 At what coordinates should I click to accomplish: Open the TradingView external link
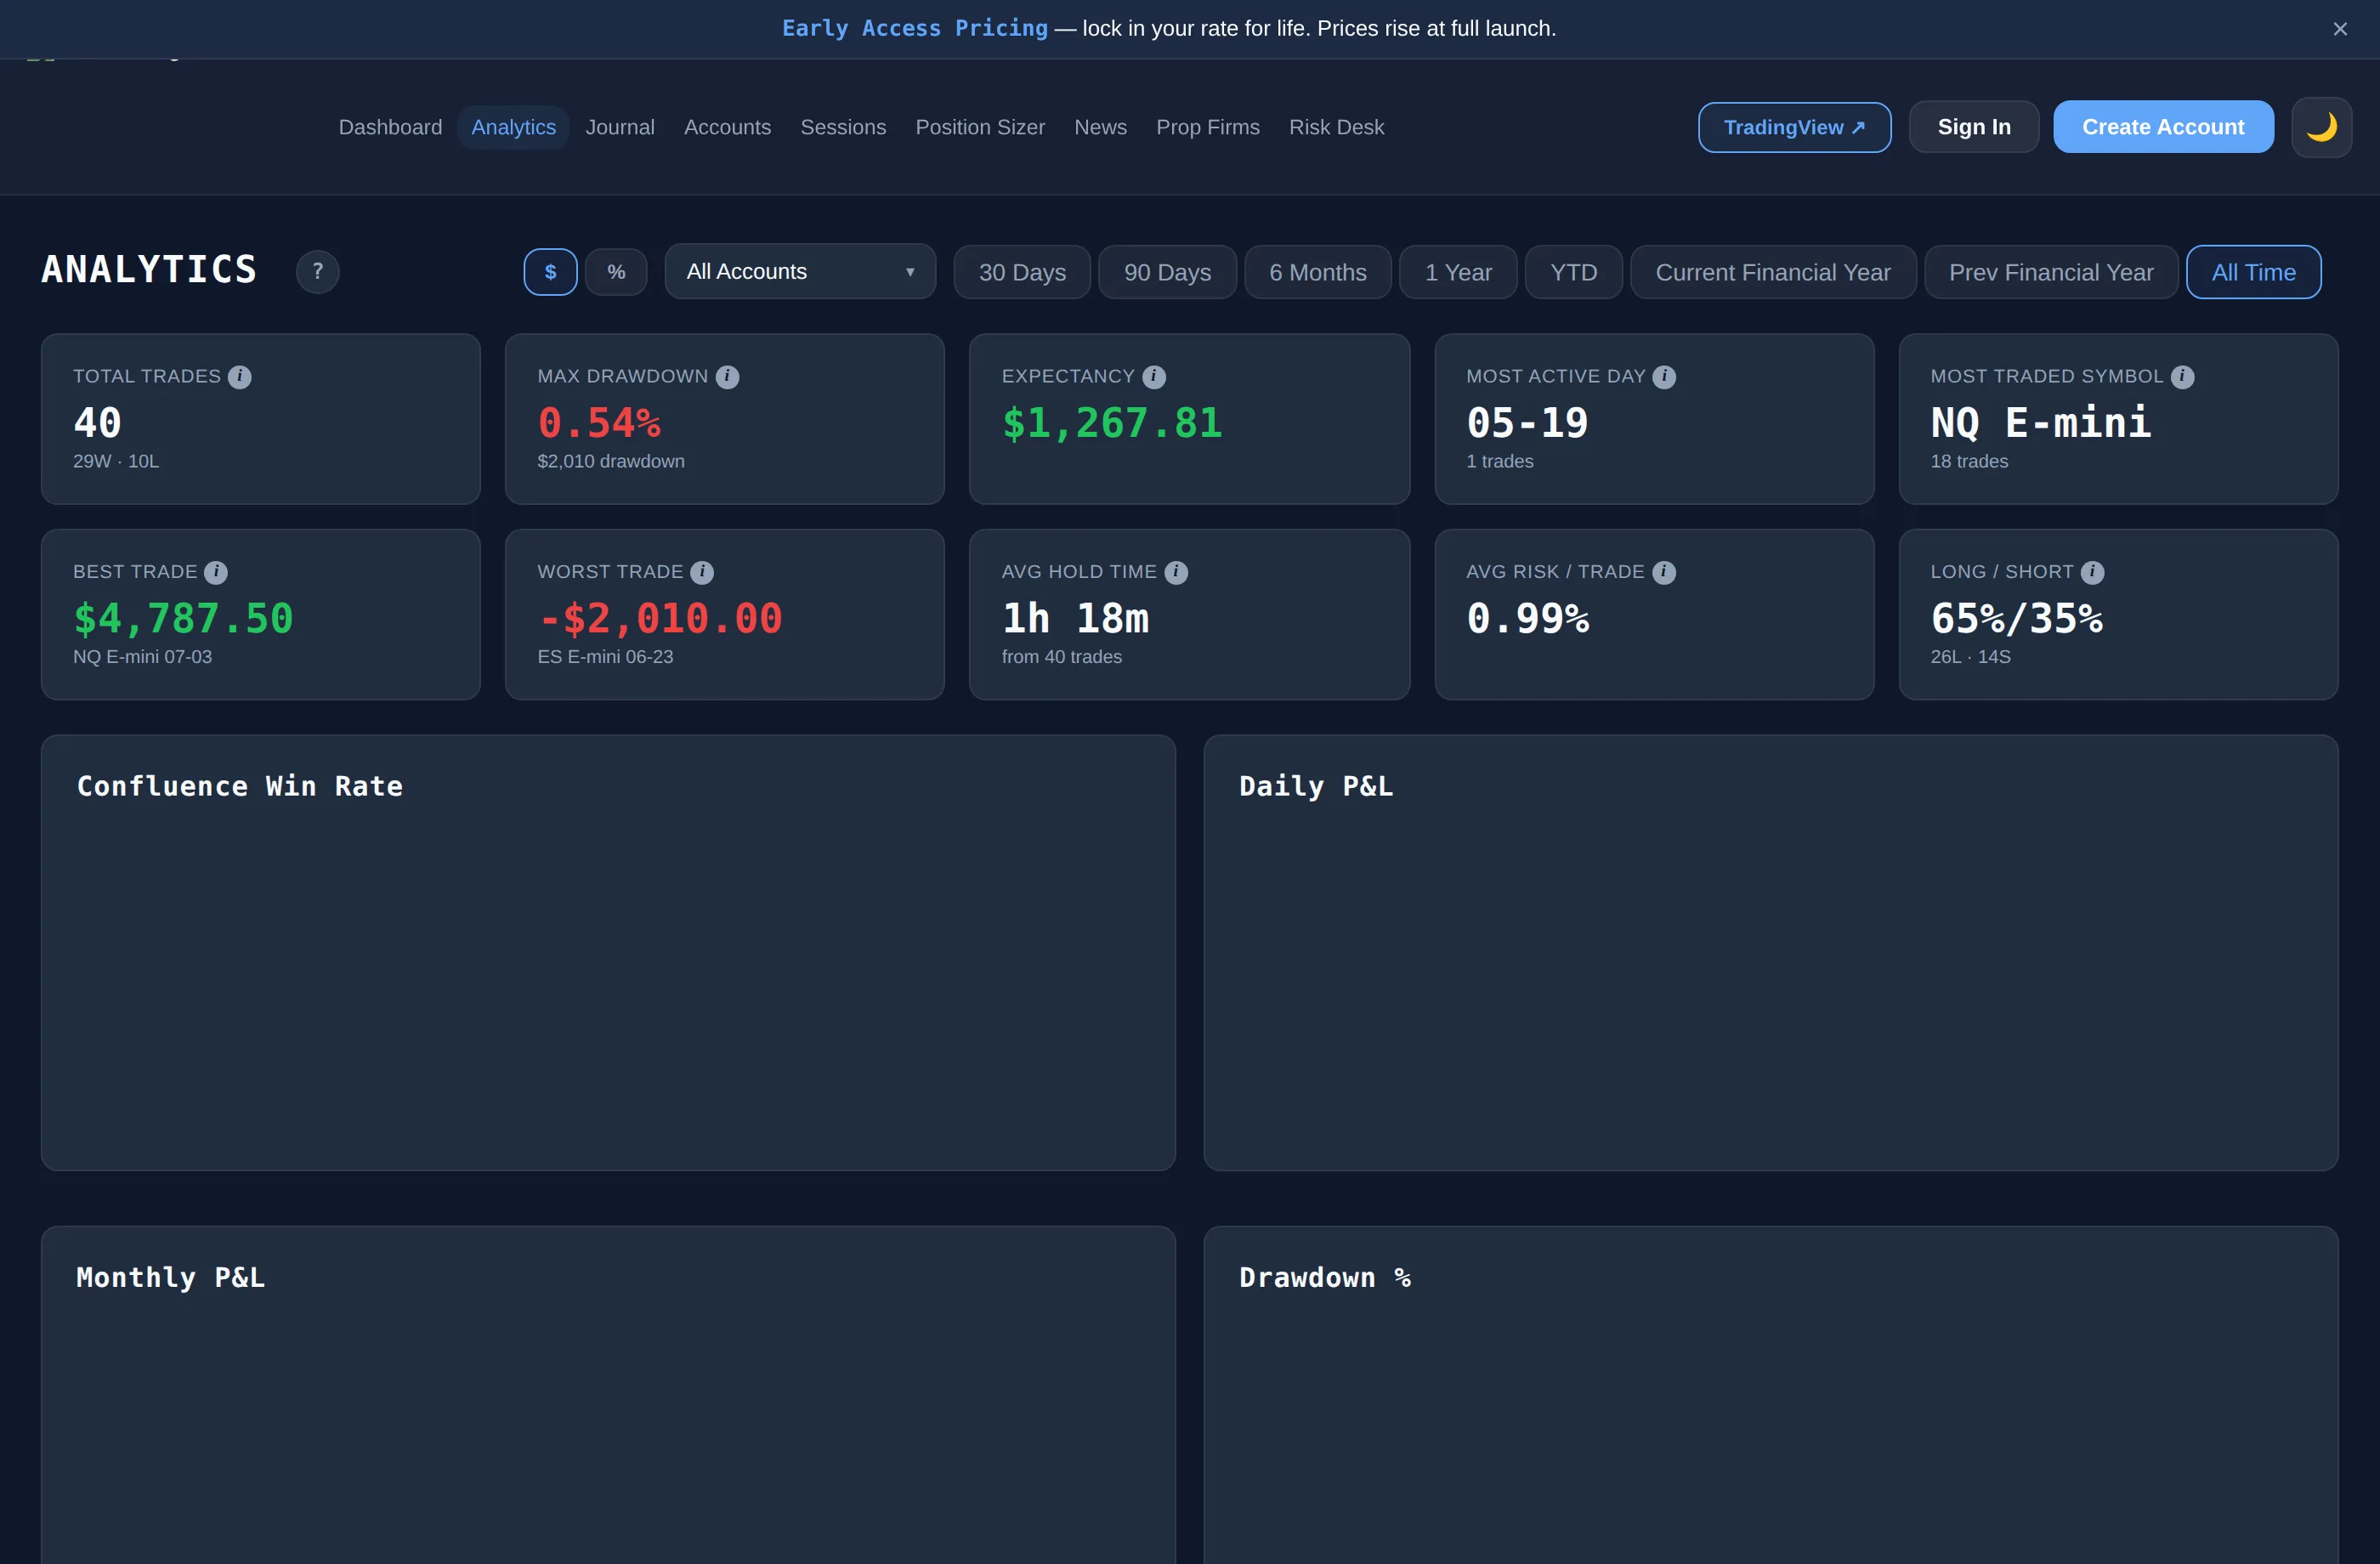click(1794, 127)
